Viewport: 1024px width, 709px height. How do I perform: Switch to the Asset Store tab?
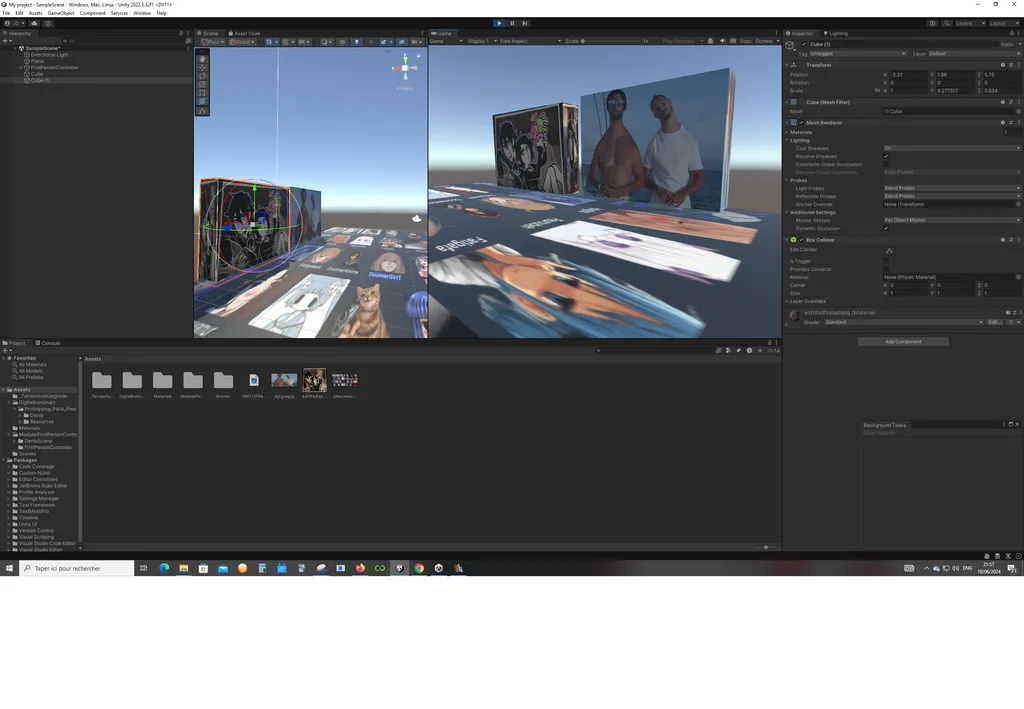(244, 33)
